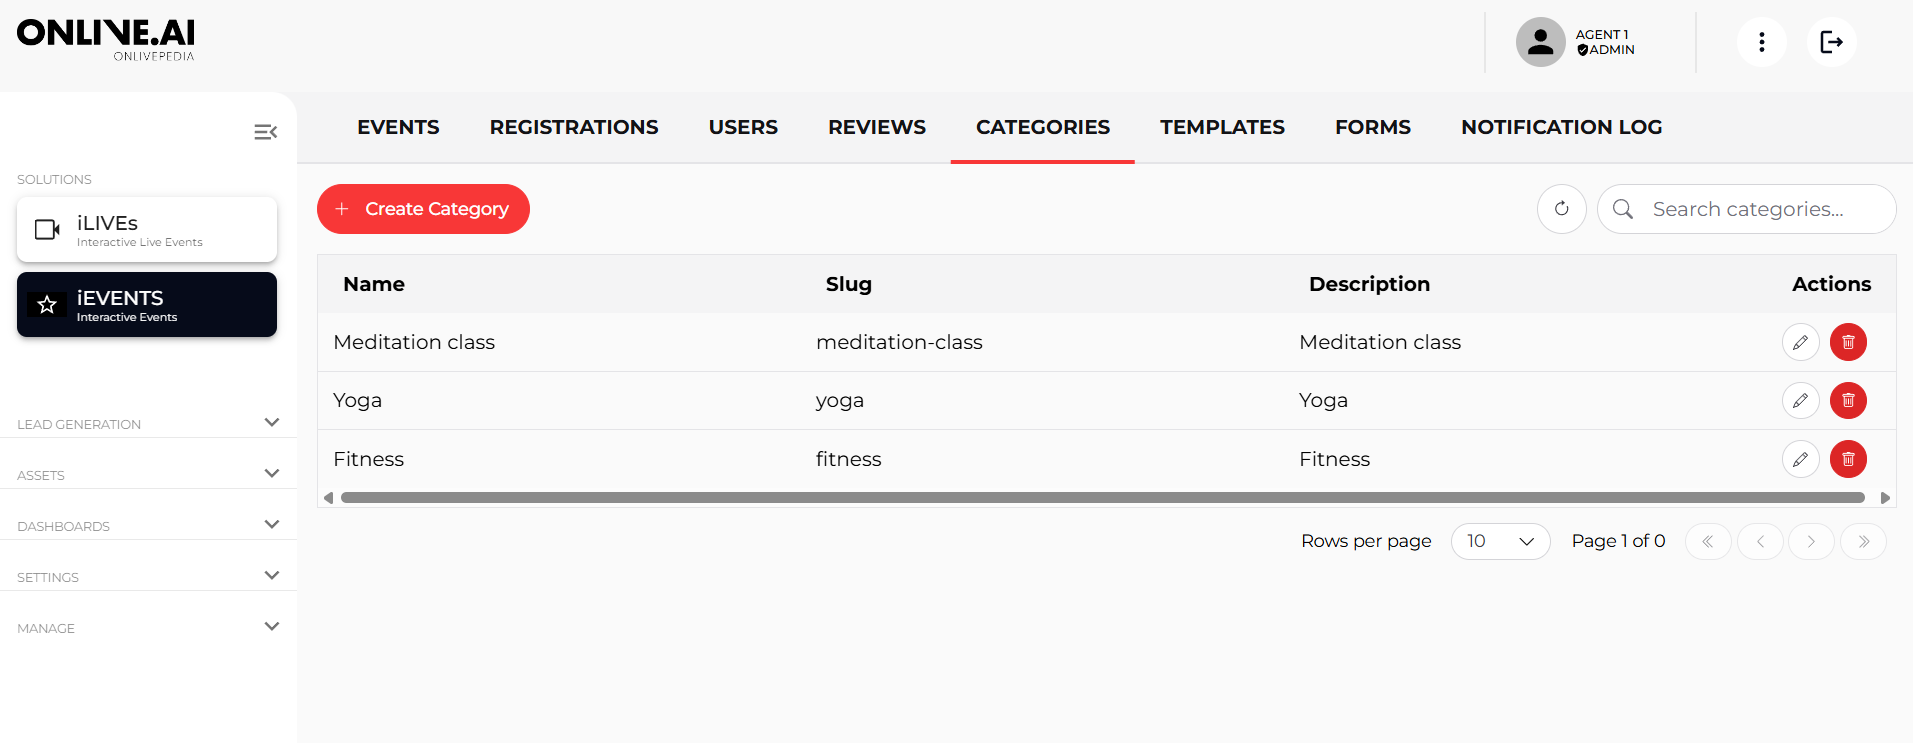Click the refresh categories icon

[1561, 209]
